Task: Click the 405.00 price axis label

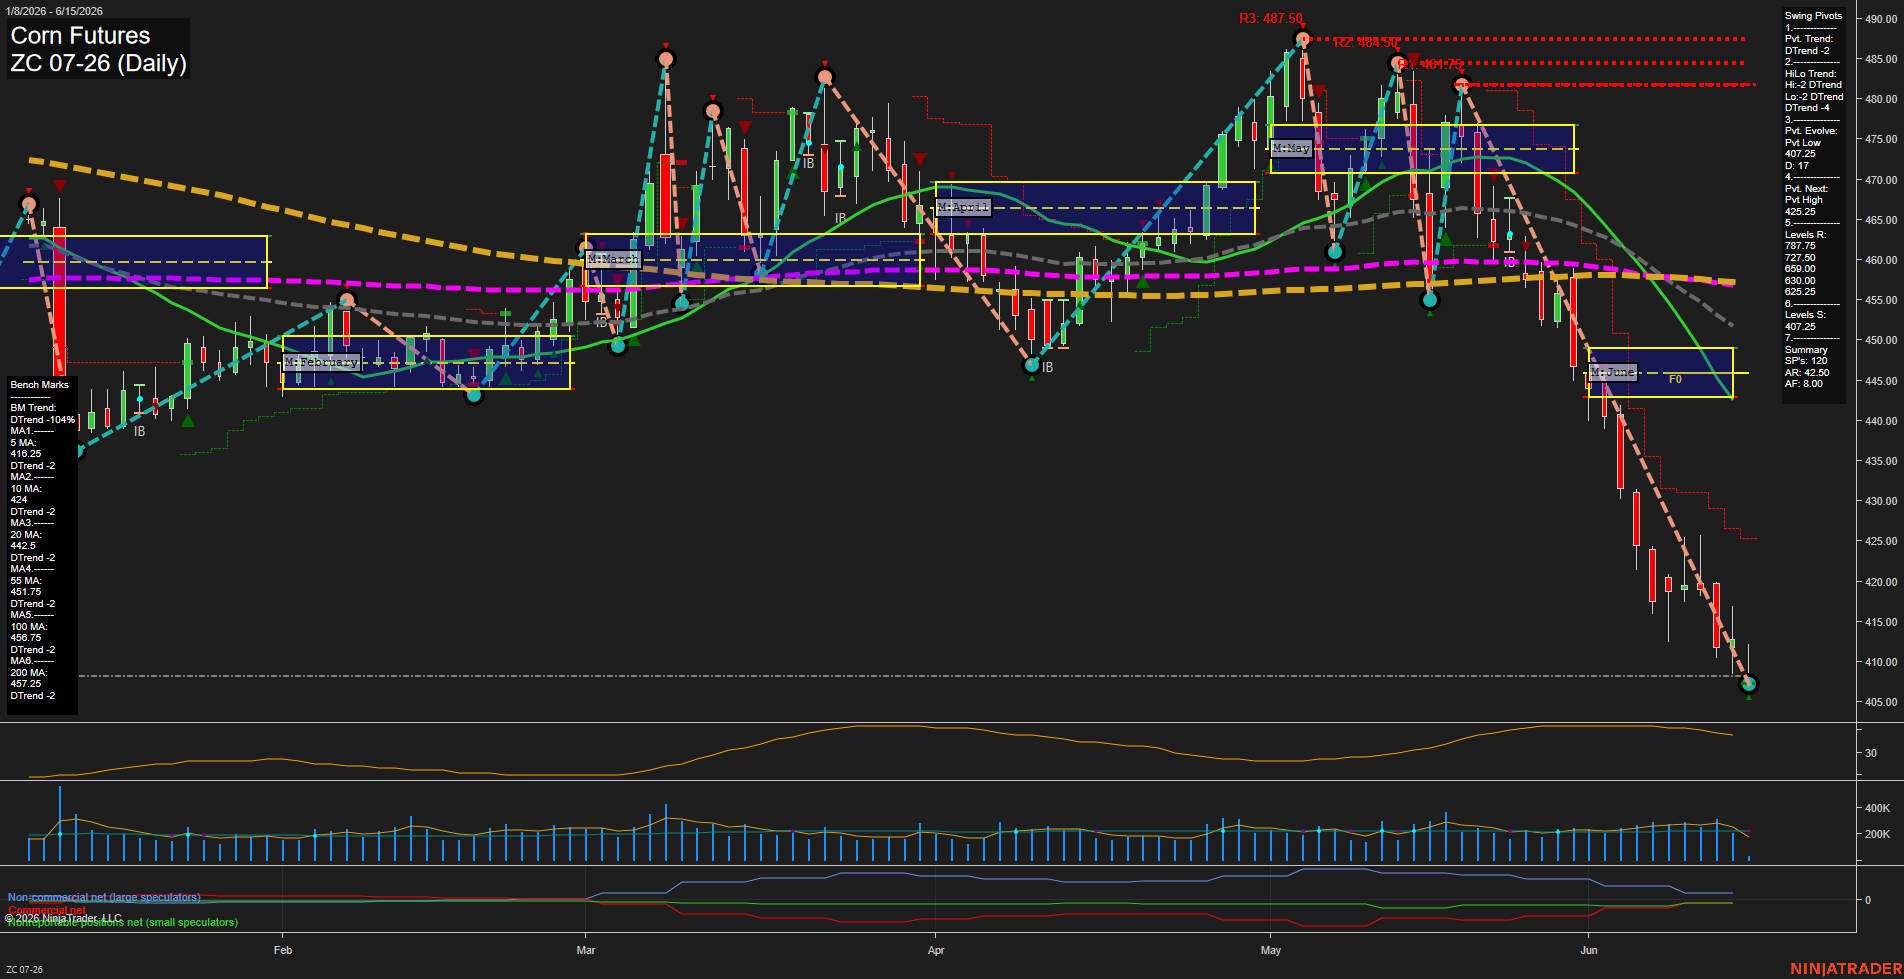Action: coord(1880,702)
